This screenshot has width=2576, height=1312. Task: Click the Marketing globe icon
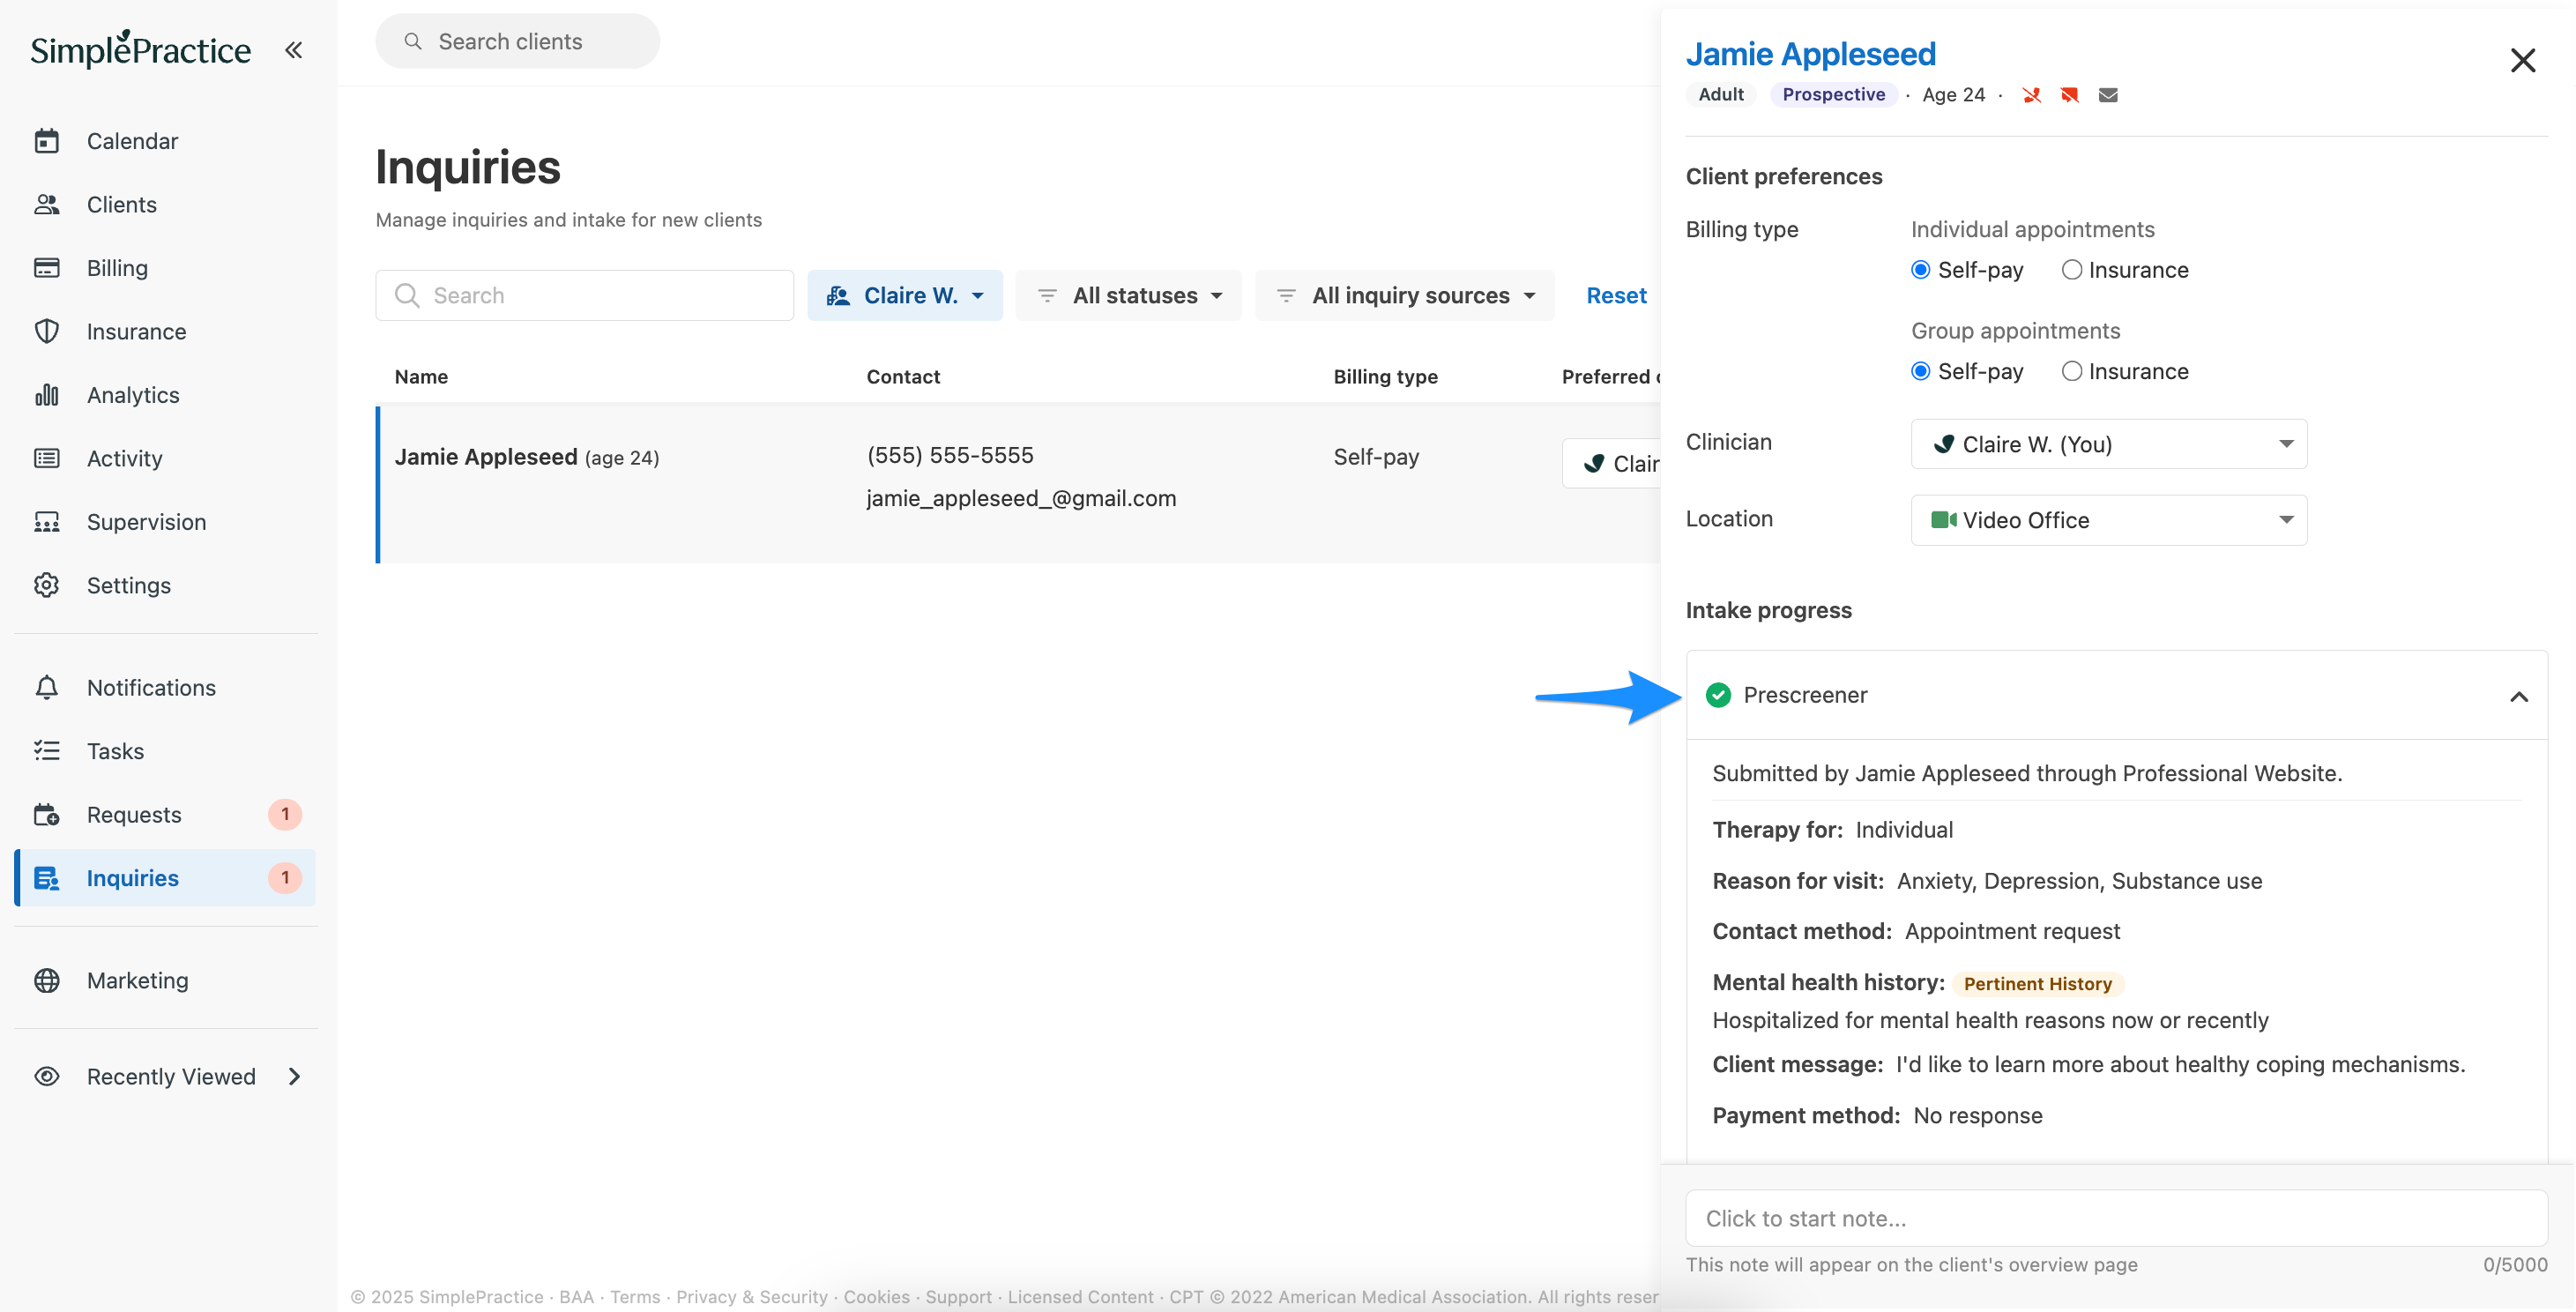pyautogui.click(x=47, y=981)
